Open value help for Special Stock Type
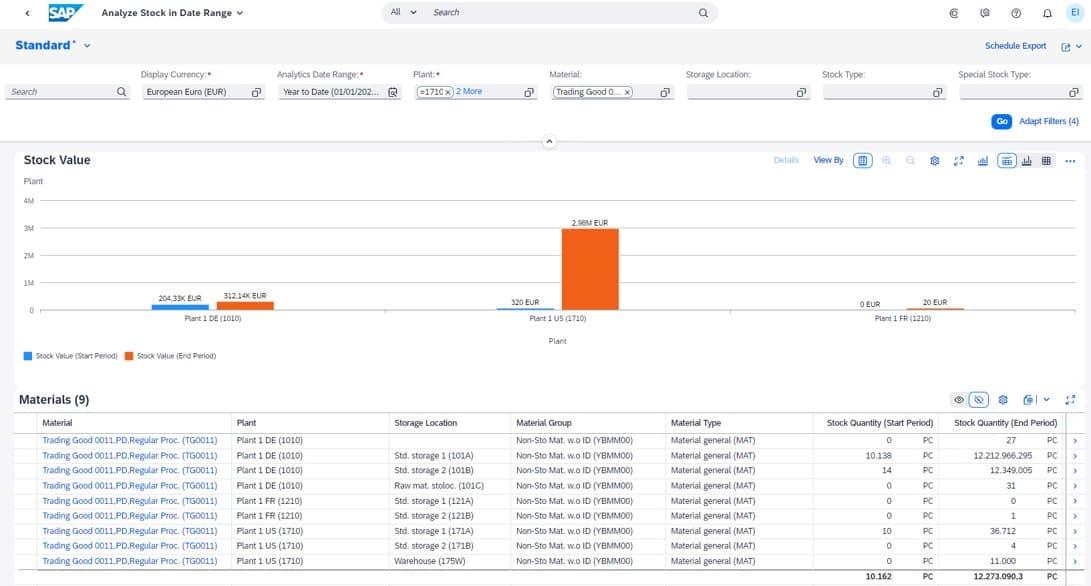 click(x=1074, y=92)
